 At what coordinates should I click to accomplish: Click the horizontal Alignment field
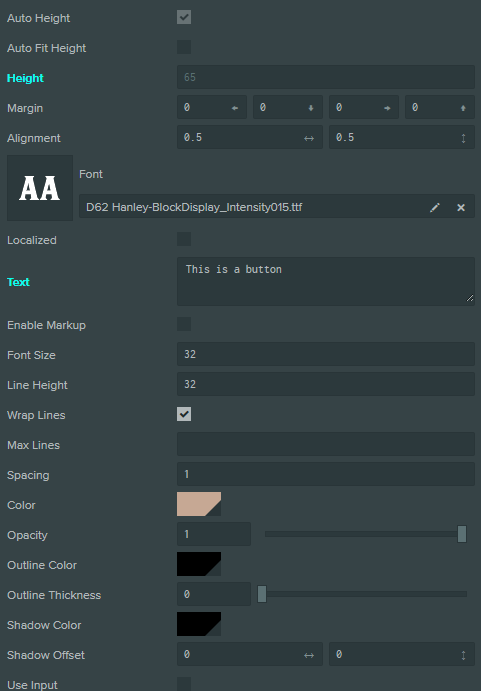250,137
